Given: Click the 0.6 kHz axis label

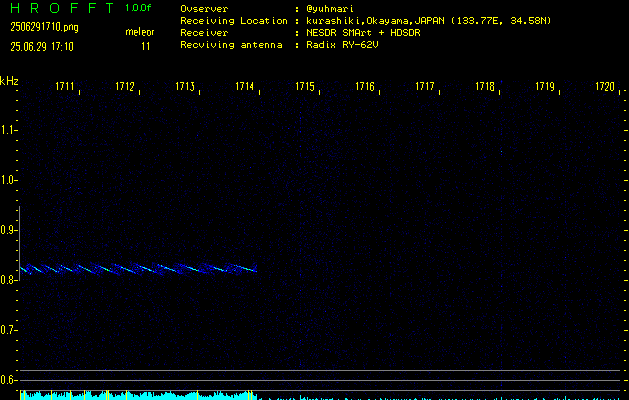Looking at the screenshot, I should [x=8, y=380].
